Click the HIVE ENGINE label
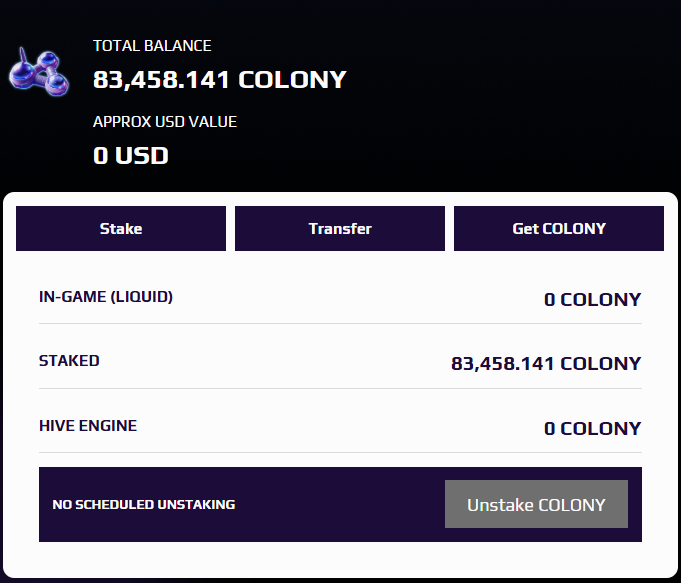681x583 pixels. coord(88,426)
